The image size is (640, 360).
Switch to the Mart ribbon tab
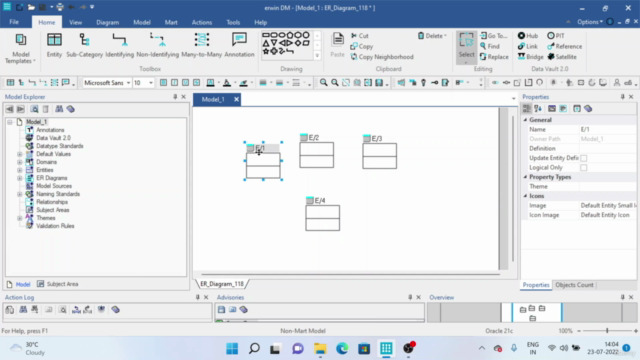pyautogui.click(x=171, y=22)
